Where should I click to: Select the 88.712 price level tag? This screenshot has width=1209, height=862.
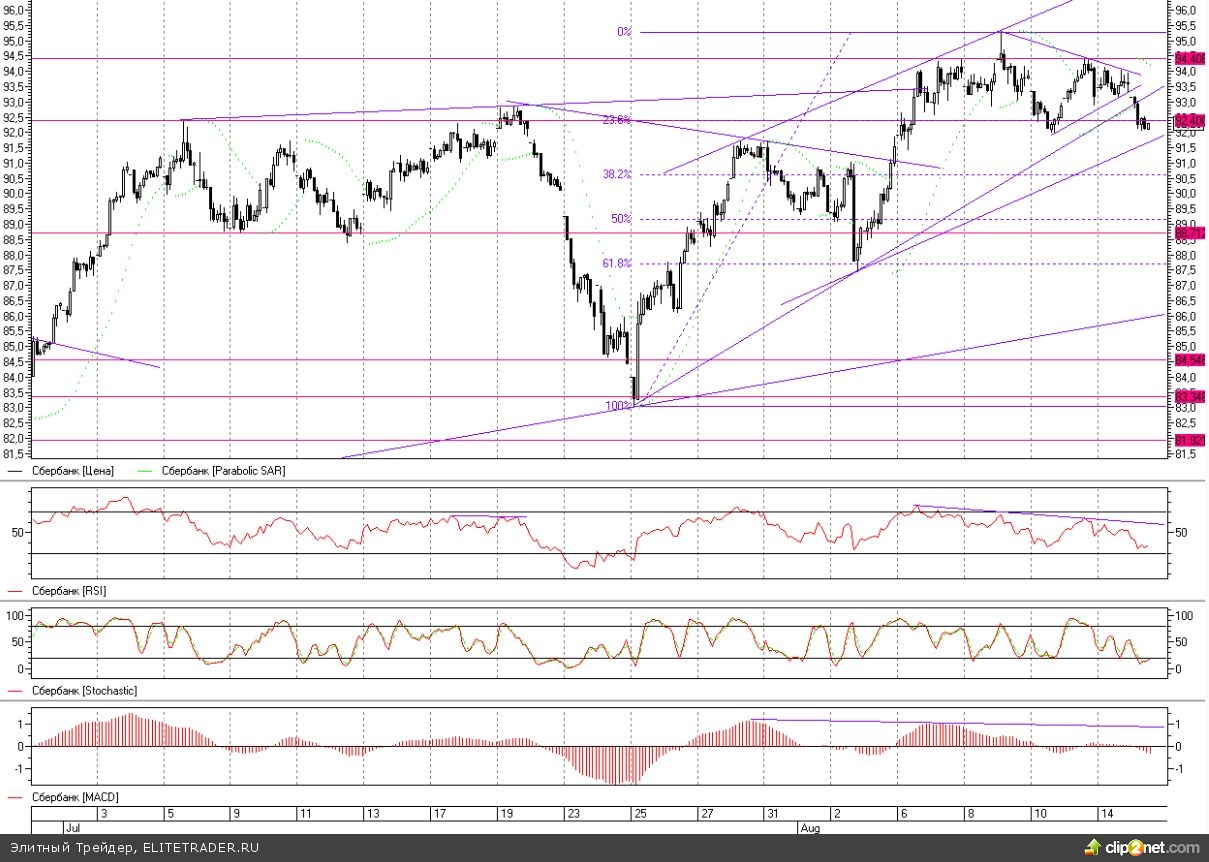click(x=1187, y=233)
